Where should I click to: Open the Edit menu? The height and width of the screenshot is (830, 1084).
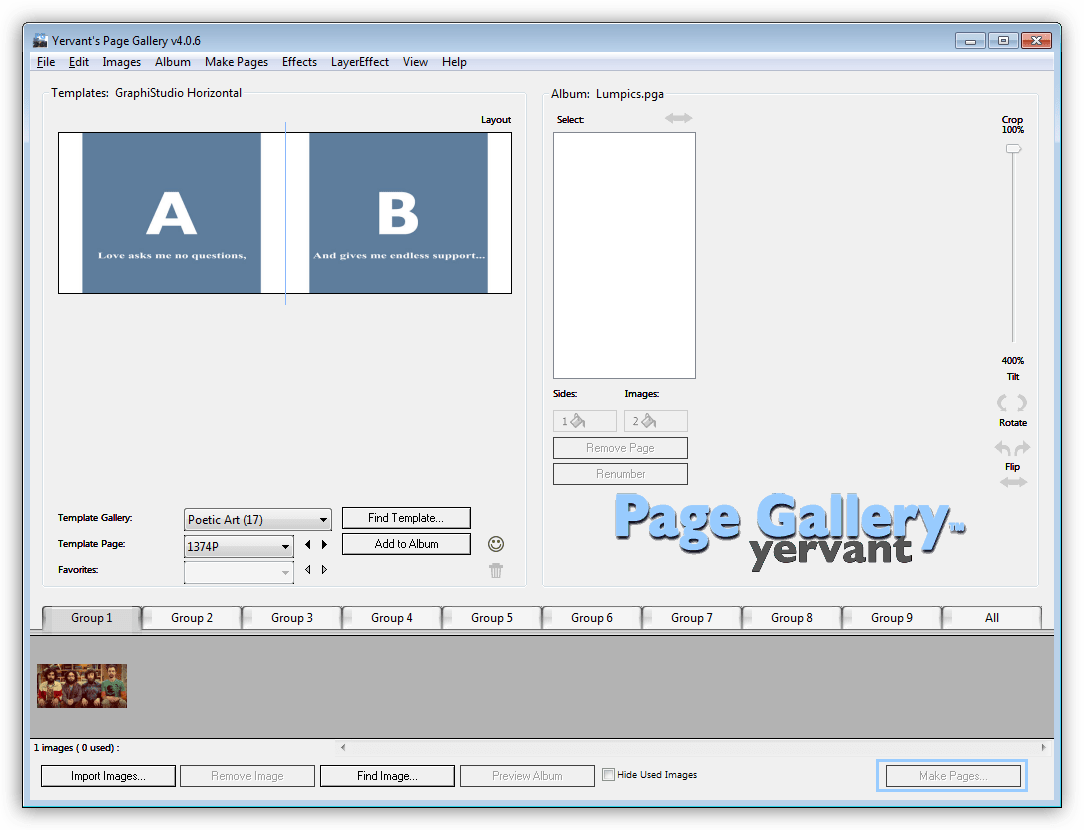79,62
